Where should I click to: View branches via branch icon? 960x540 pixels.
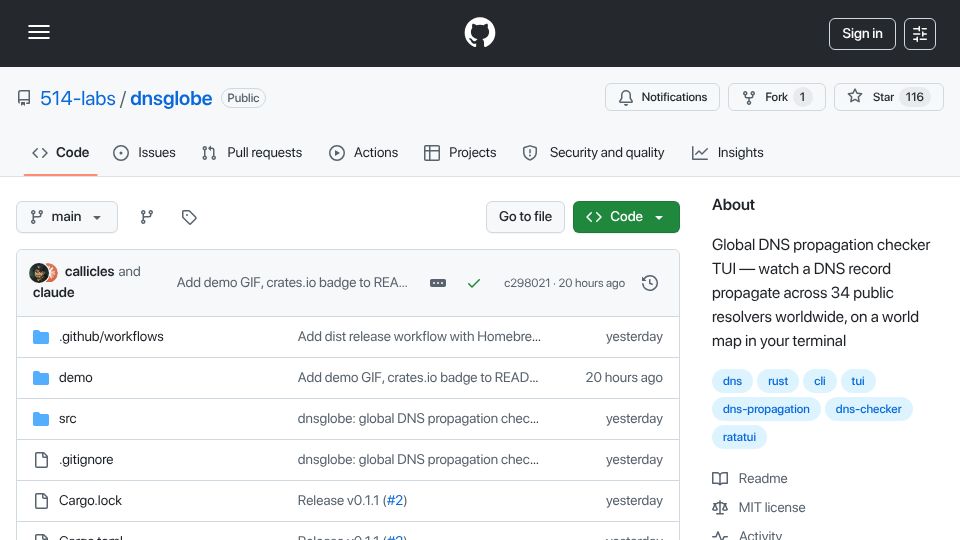[146, 217]
